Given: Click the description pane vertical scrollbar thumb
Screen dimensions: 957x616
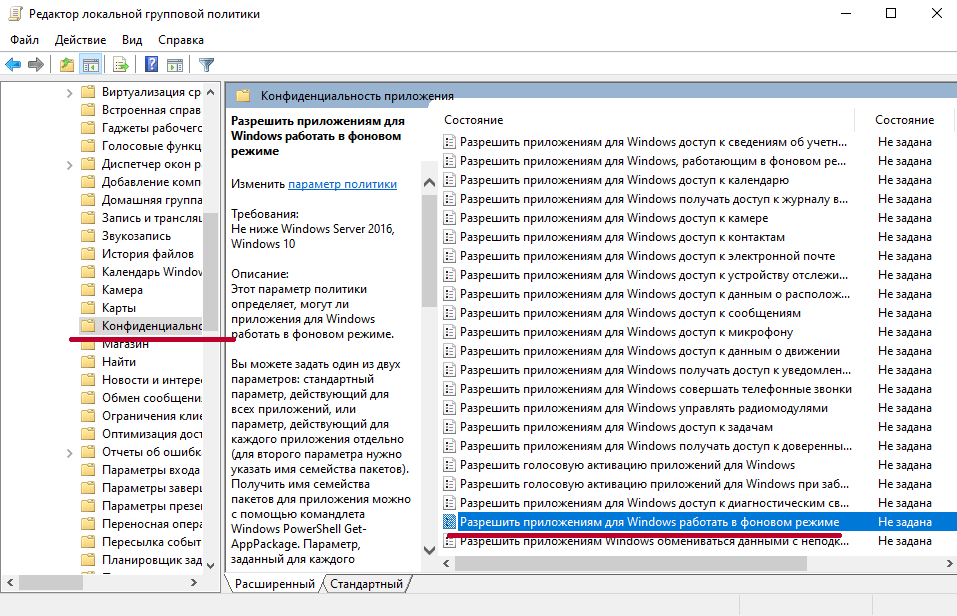Looking at the screenshot, I should [x=429, y=250].
